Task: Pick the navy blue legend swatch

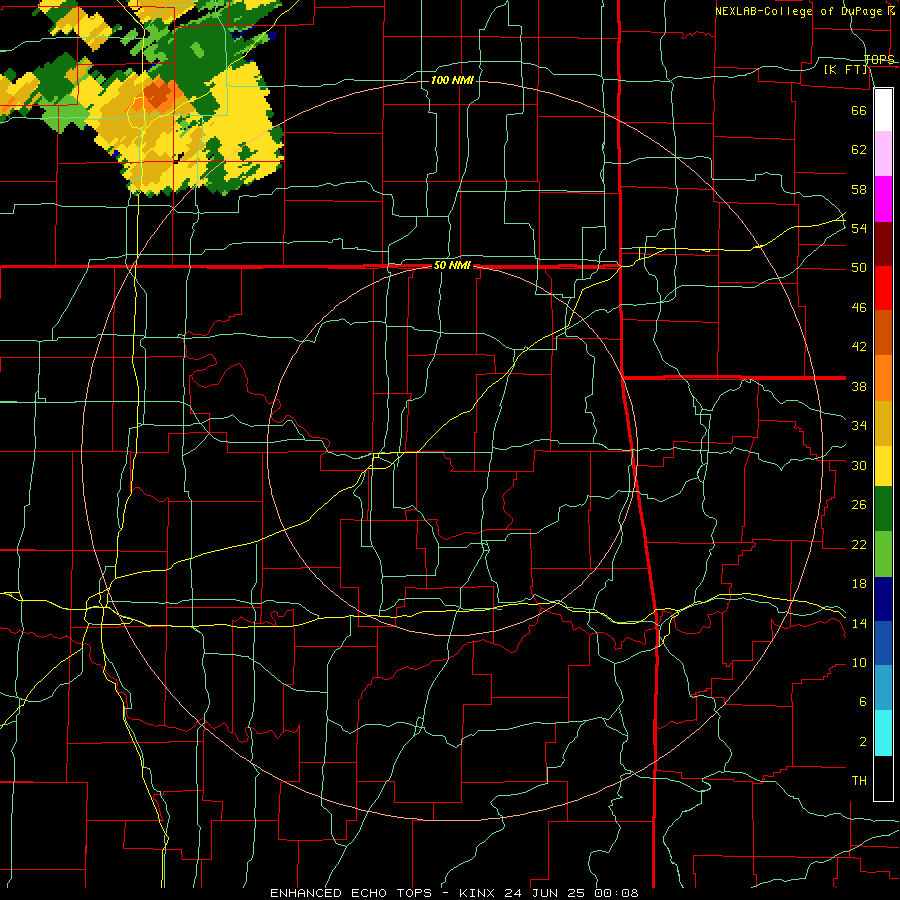Action: pos(883,599)
